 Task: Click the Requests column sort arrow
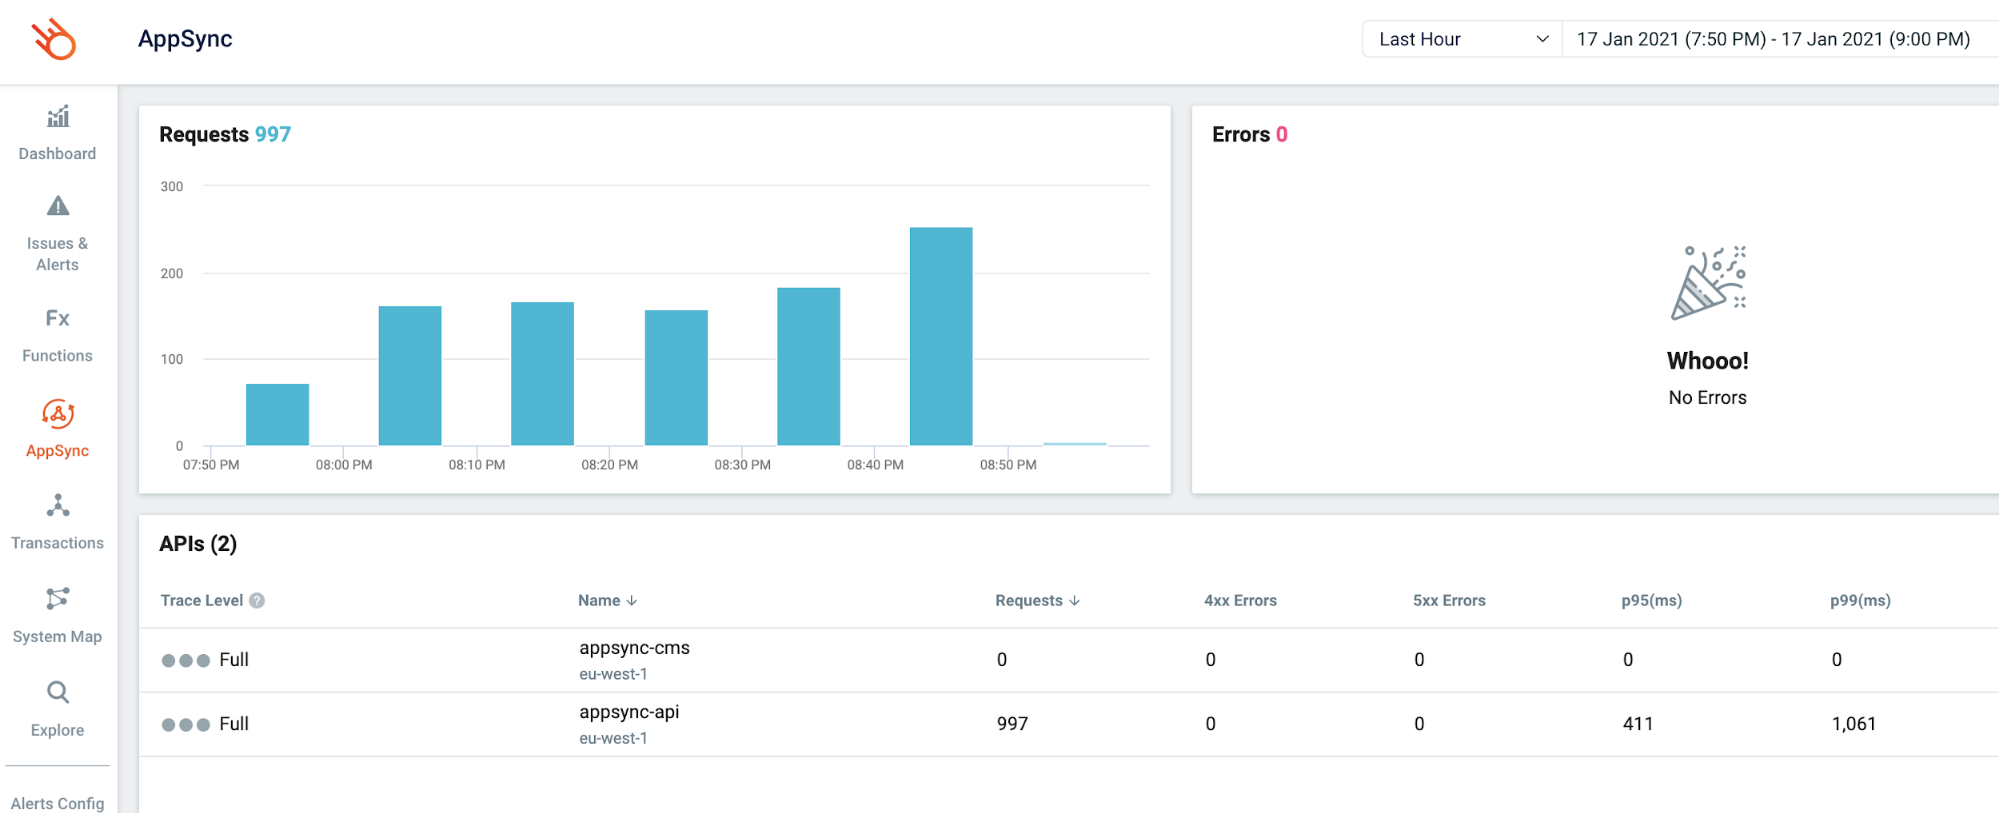point(1074,600)
